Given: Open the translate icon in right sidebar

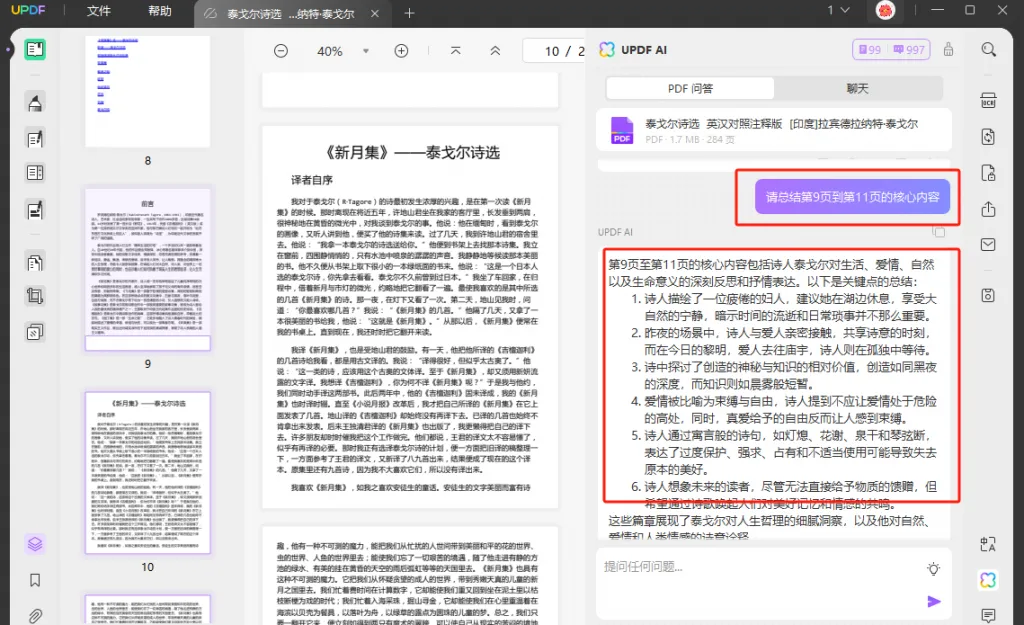Looking at the screenshot, I should [x=988, y=544].
